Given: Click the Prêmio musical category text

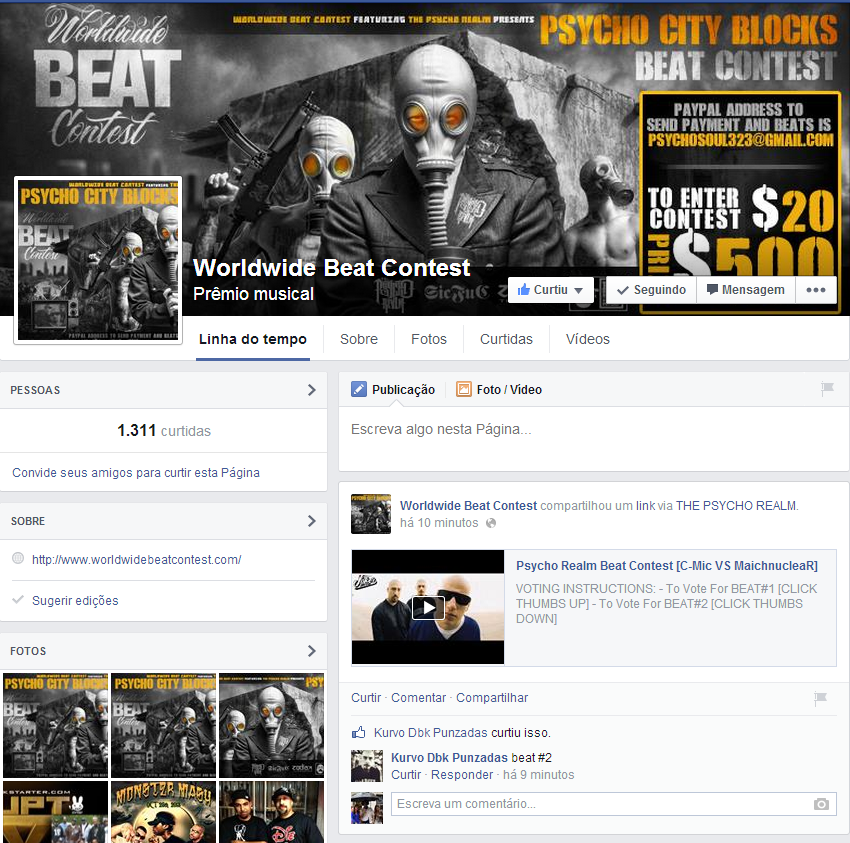Looking at the screenshot, I should pyautogui.click(x=253, y=294).
